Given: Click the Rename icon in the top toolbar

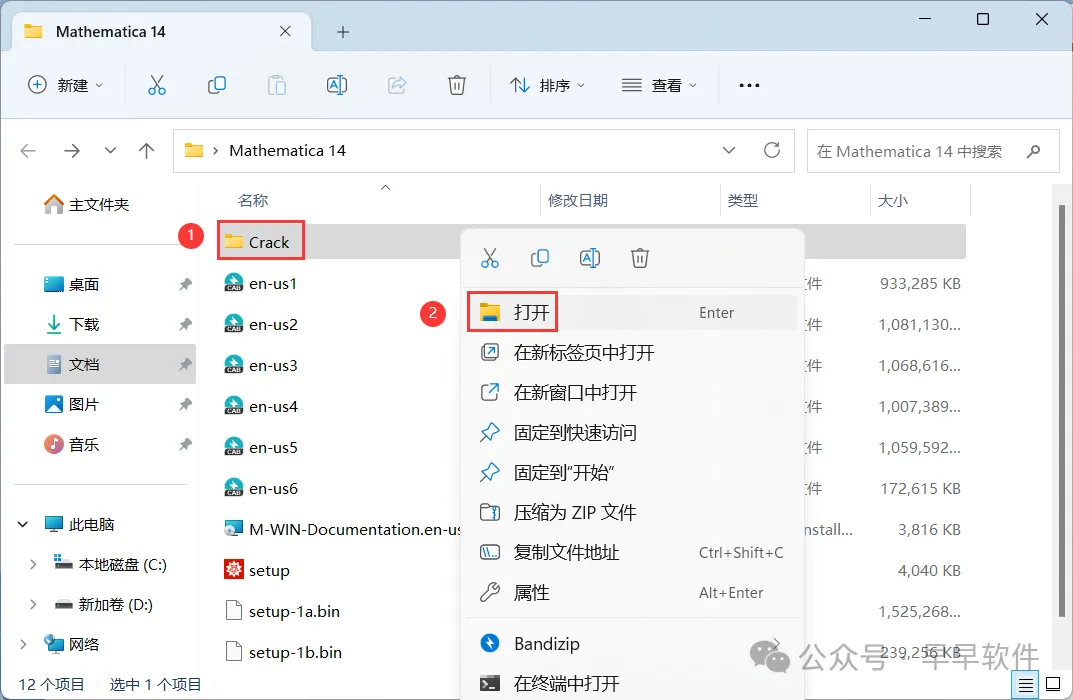Looking at the screenshot, I should [337, 85].
